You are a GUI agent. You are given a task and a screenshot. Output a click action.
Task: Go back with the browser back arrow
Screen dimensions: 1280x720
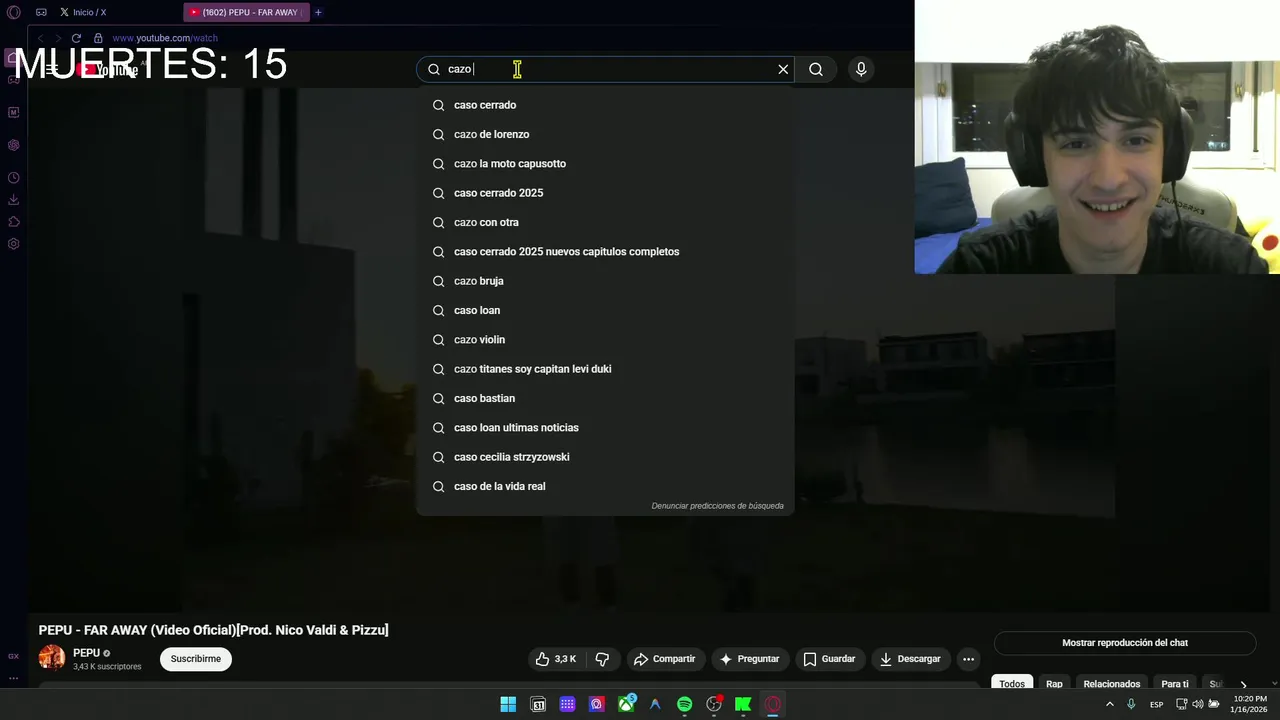click(x=40, y=38)
